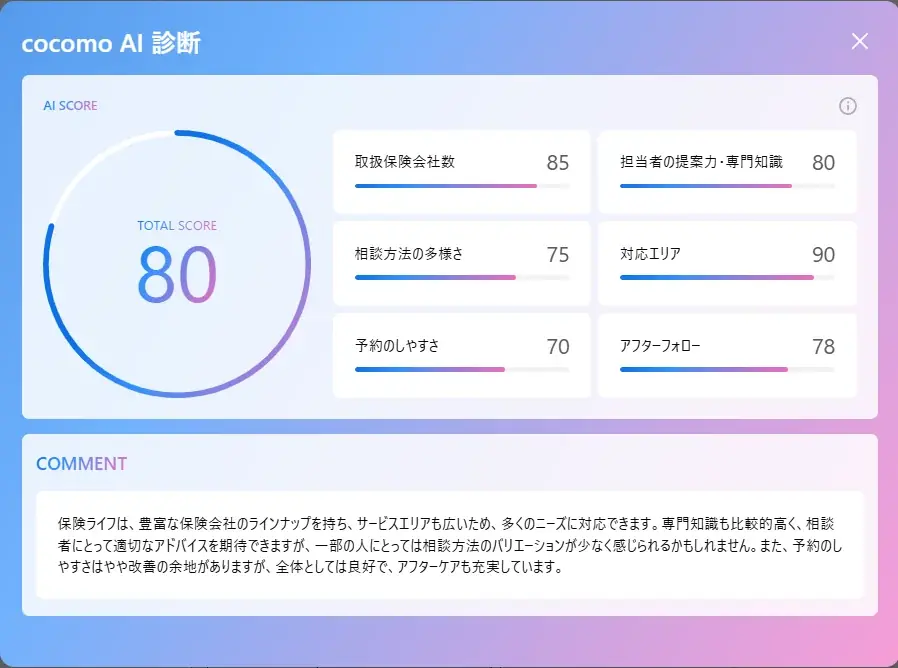Select the 相談方法の多様さ score card
Viewport: 898px width, 668px height.
click(461, 263)
